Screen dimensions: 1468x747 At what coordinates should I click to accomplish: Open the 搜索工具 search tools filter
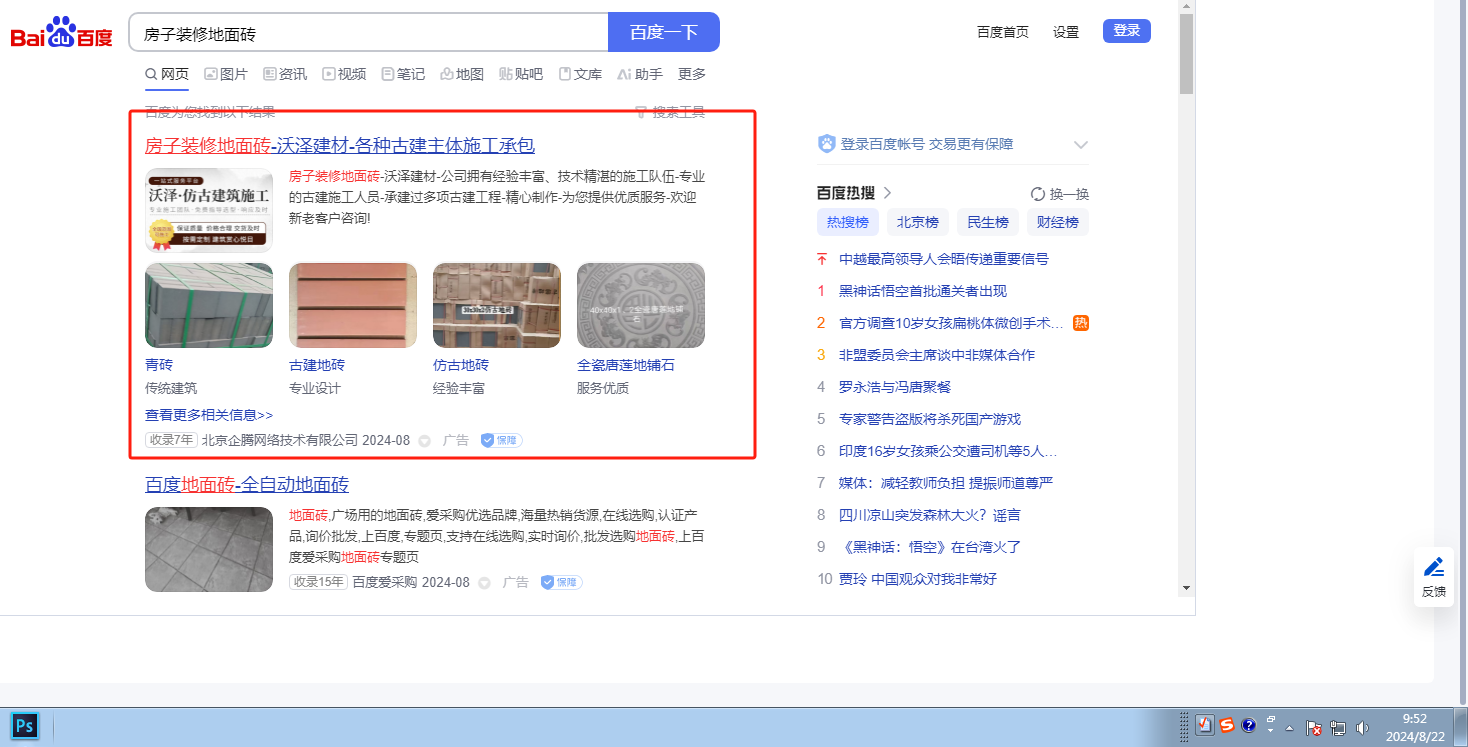[x=670, y=112]
